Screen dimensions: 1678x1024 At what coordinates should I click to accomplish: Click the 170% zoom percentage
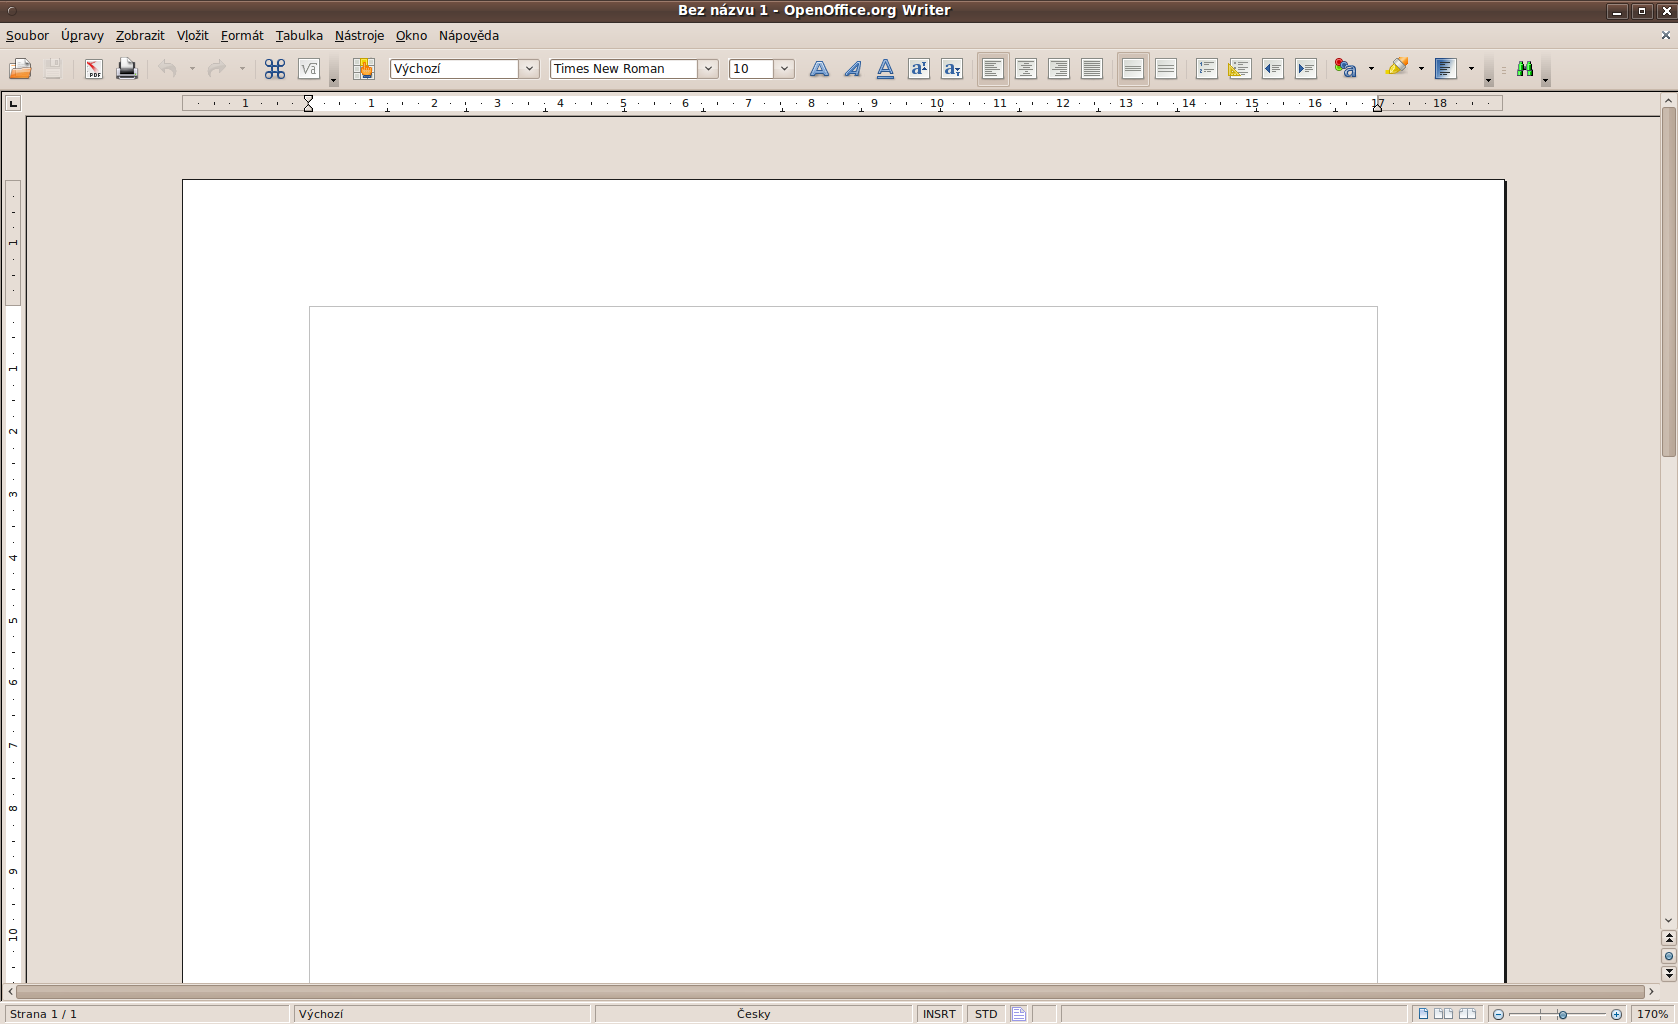(1653, 1014)
